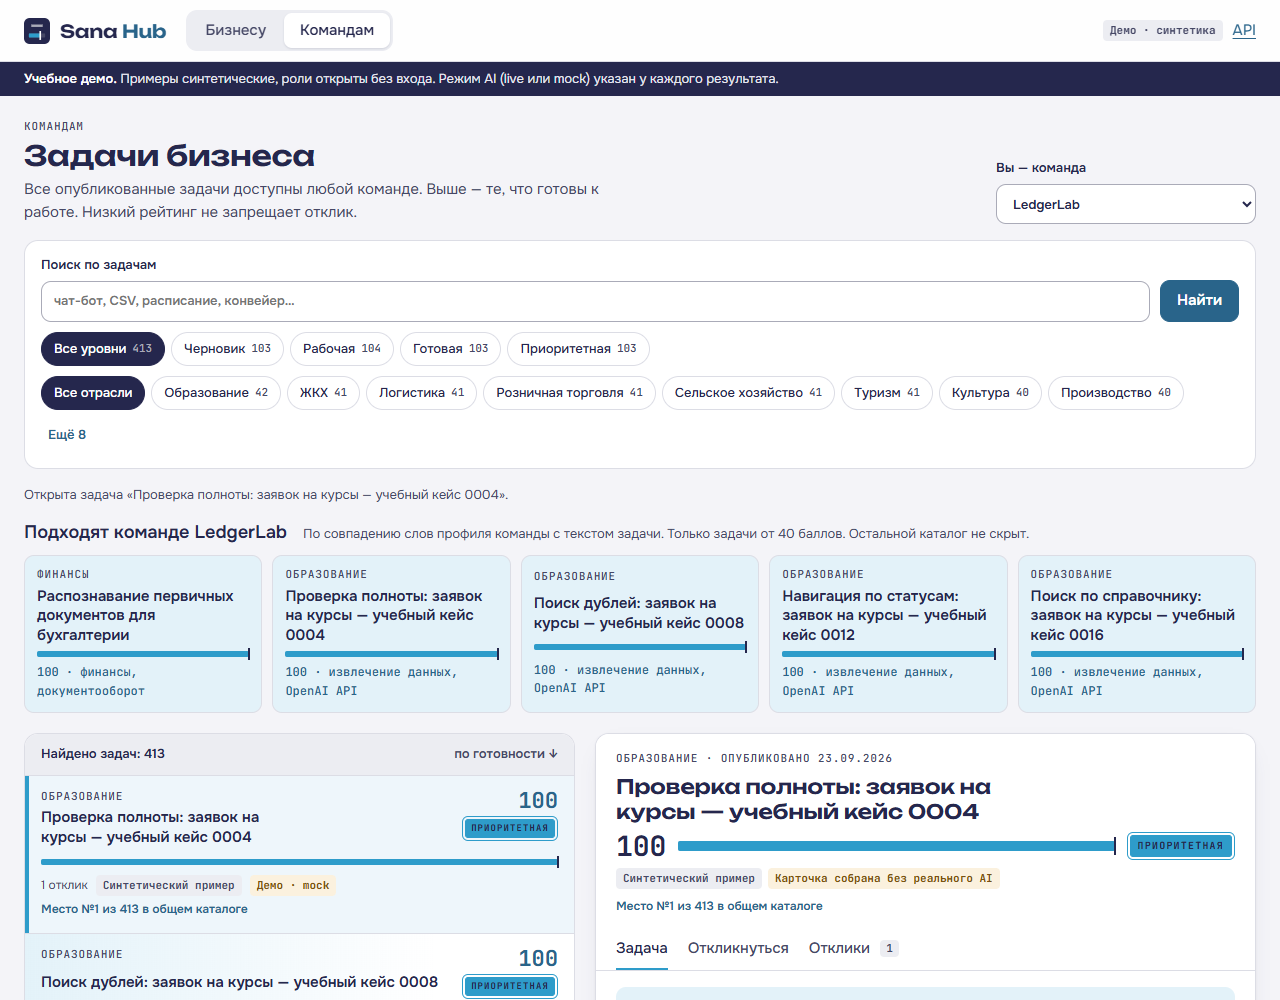This screenshot has height=1000, width=1280.
Task: Click the Найти search button
Action: click(1199, 301)
